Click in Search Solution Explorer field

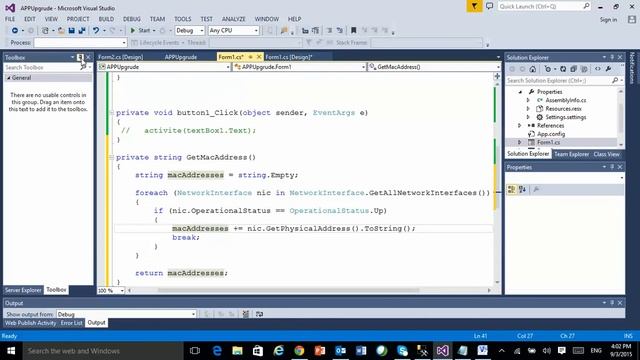tap(558, 81)
